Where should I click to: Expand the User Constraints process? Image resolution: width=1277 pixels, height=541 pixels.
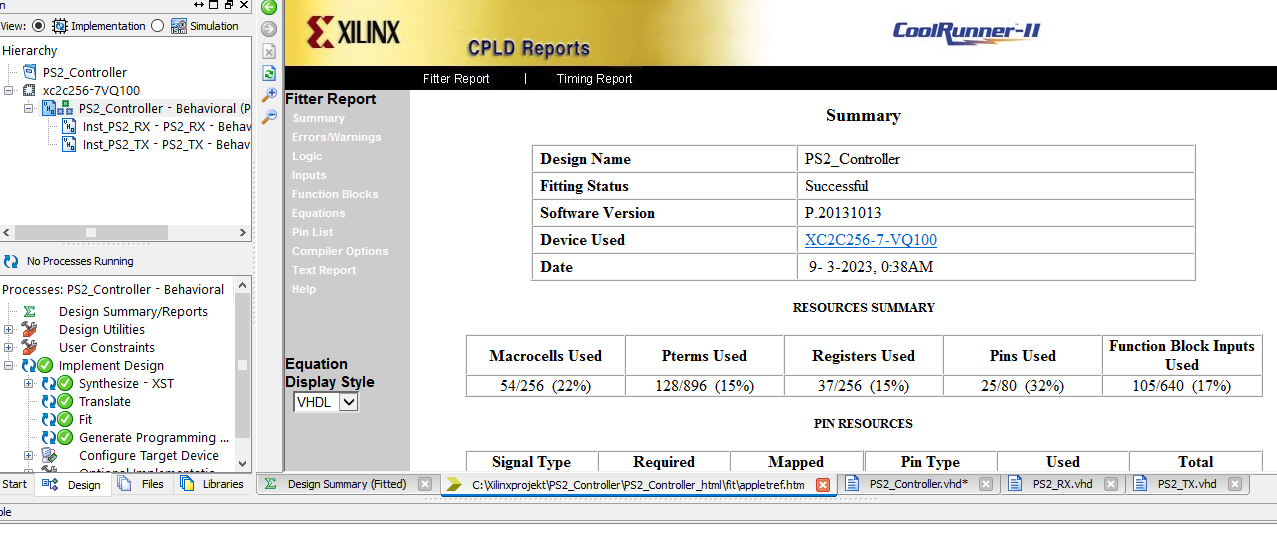point(9,347)
